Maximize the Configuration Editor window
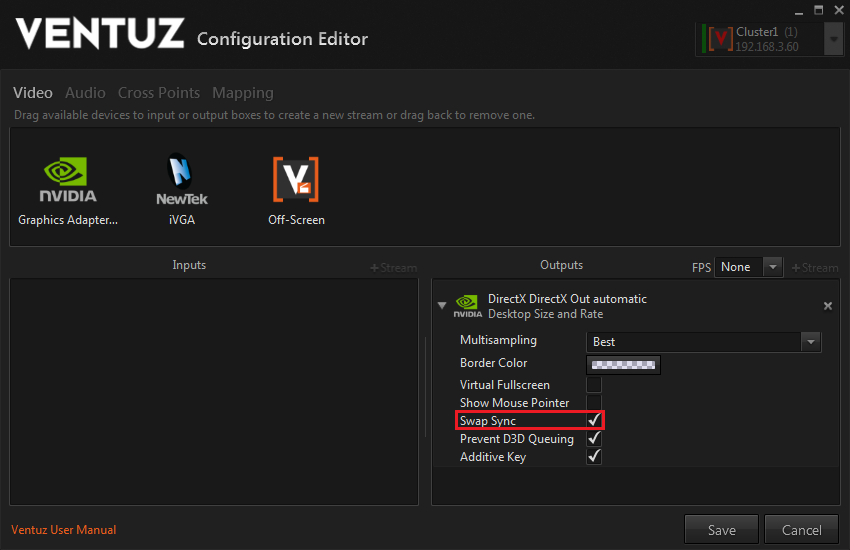Screen dimensions: 850x550 pos(818,10)
